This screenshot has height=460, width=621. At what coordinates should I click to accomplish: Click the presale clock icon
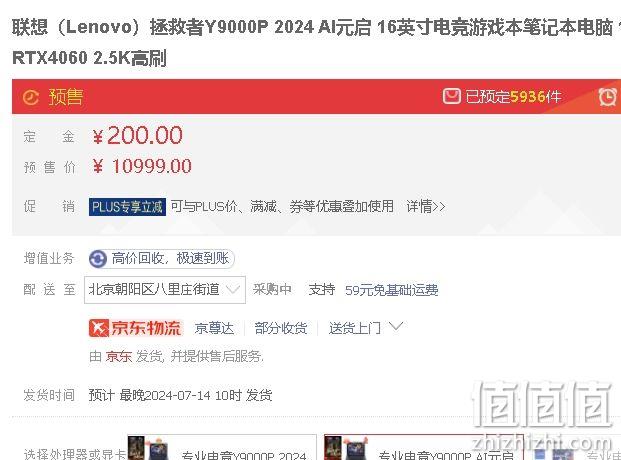pyautogui.click(x=30, y=97)
